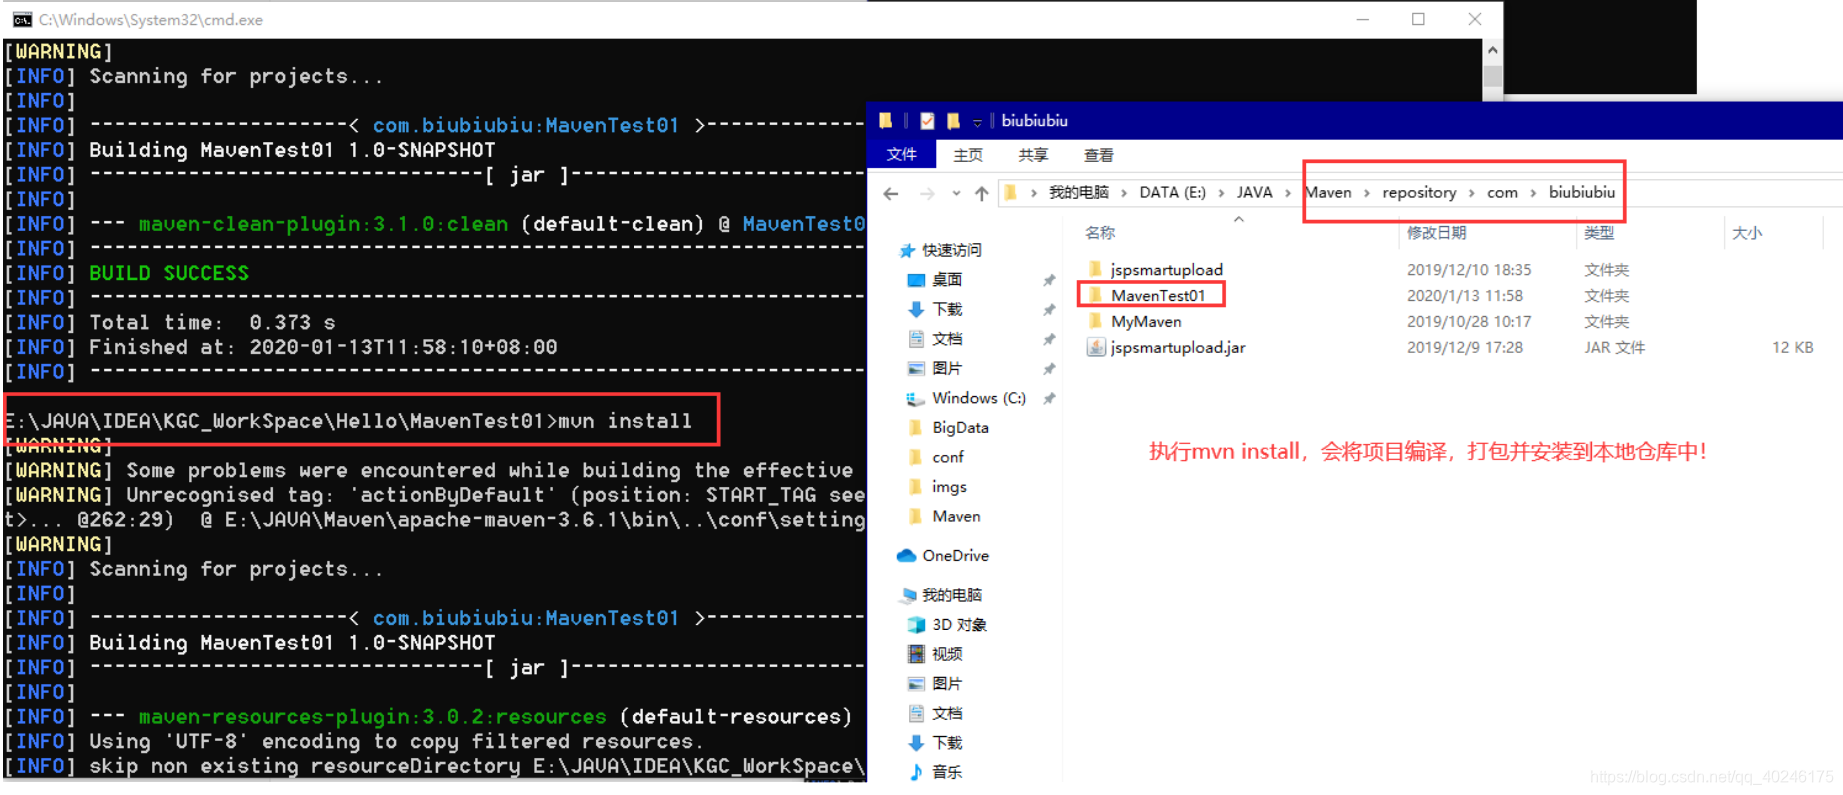Click biubiubiu in the address breadcrumb

point(1581,192)
